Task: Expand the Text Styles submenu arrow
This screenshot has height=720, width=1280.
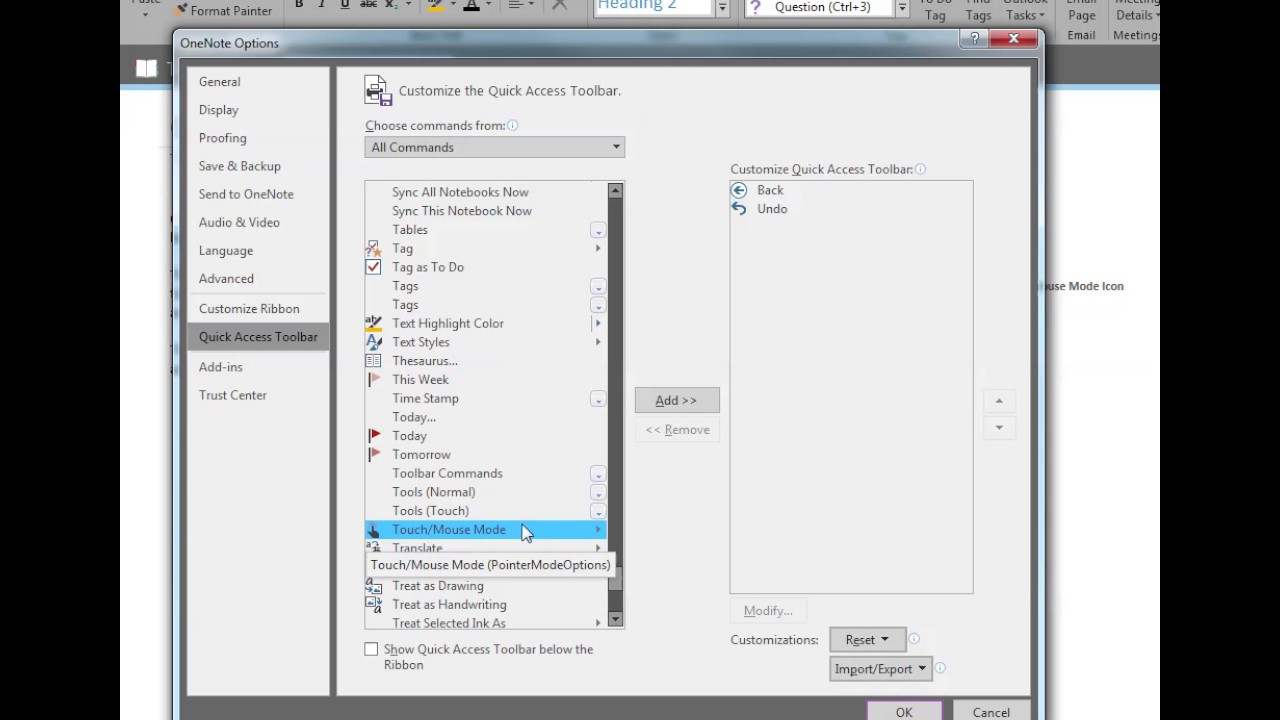Action: point(598,342)
